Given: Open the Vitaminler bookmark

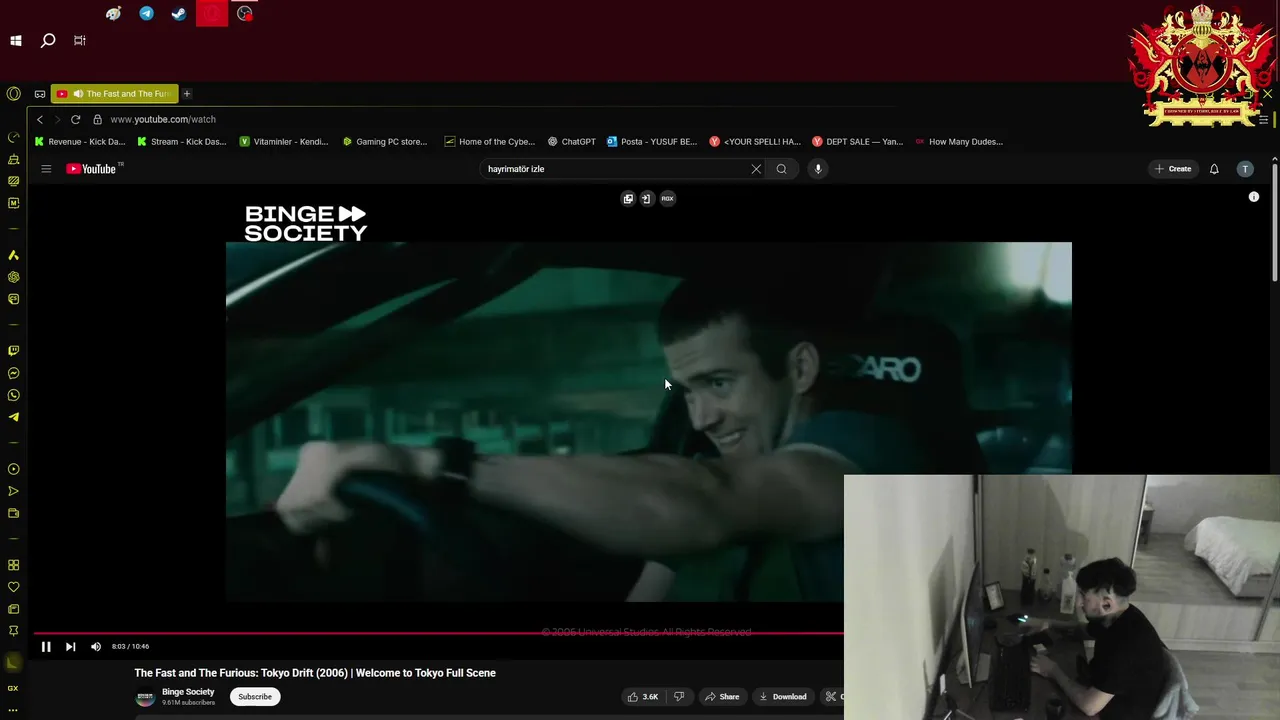Looking at the screenshot, I should click(x=284, y=141).
